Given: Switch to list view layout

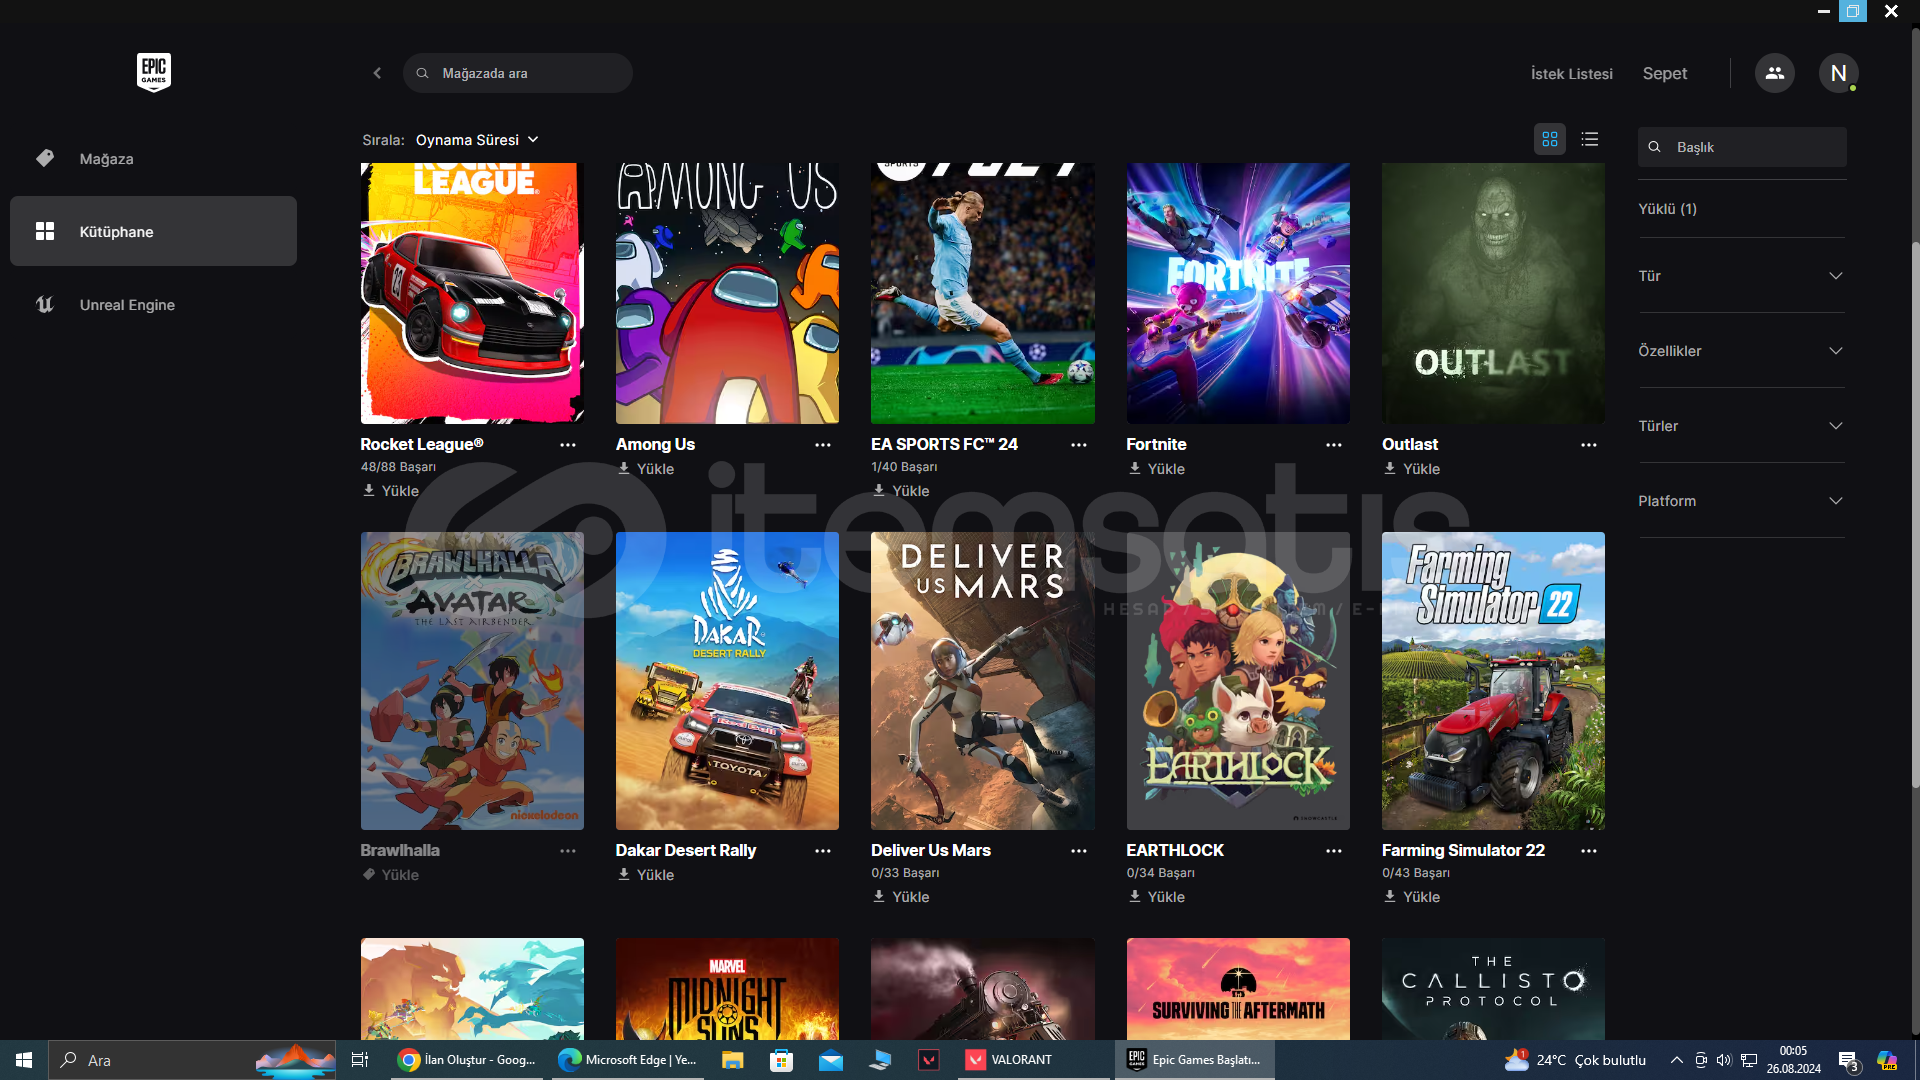Looking at the screenshot, I should (x=1589, y=140).
